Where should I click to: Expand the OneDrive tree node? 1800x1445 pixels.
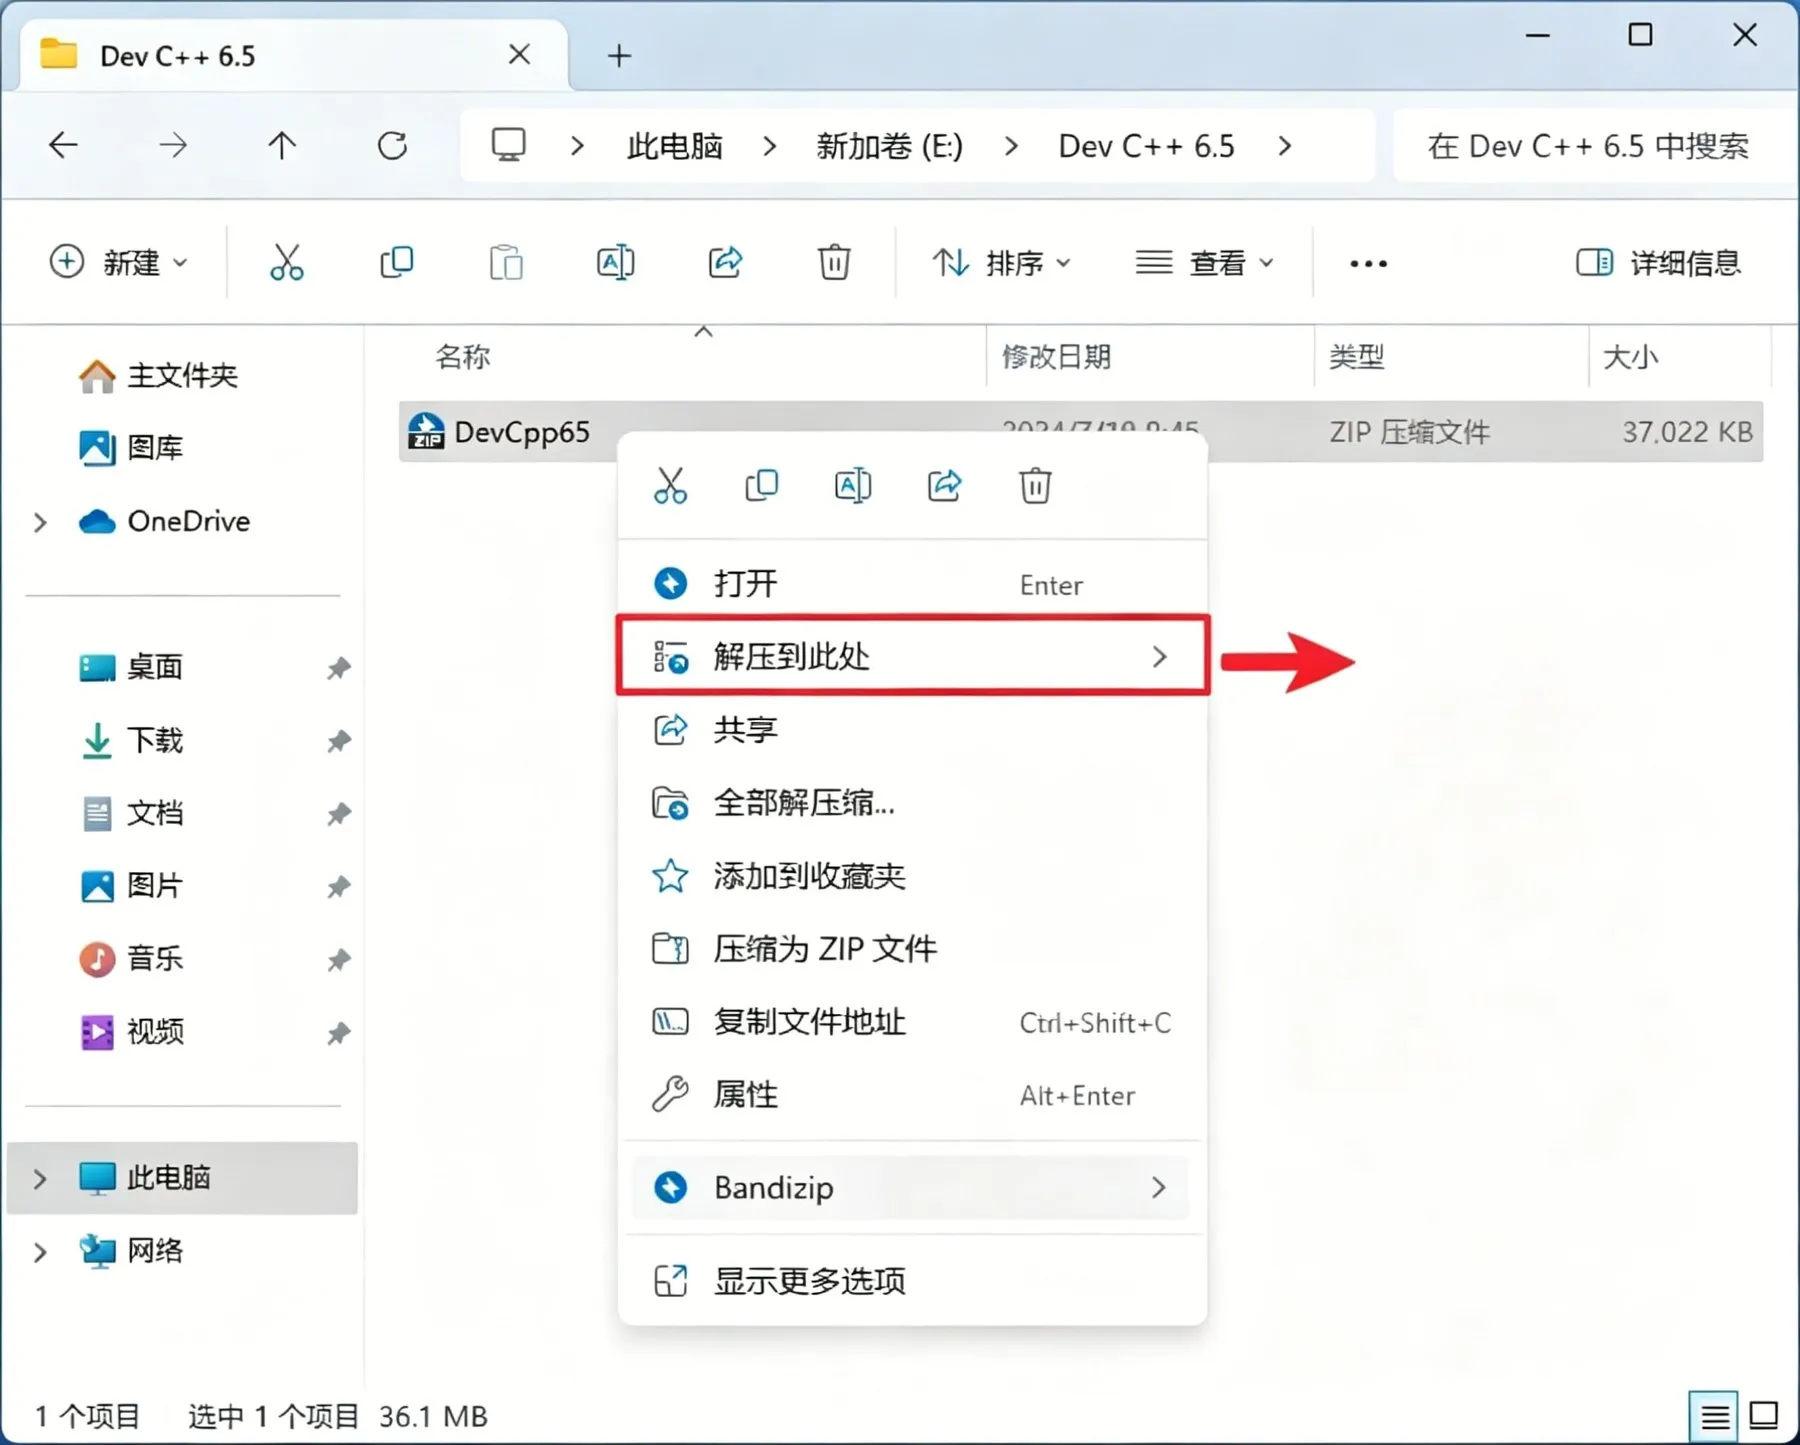(40, 522)
